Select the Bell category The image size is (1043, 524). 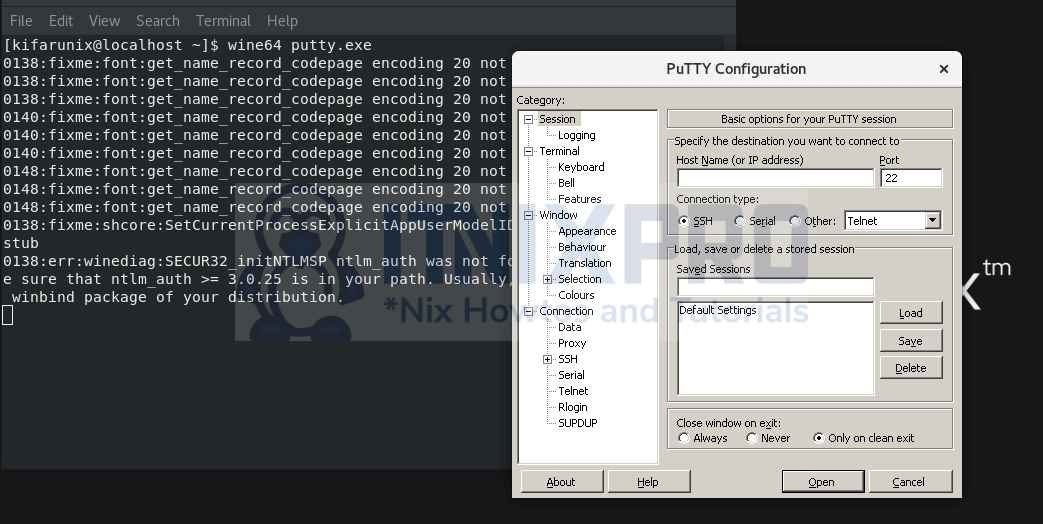tap(566, 183)
